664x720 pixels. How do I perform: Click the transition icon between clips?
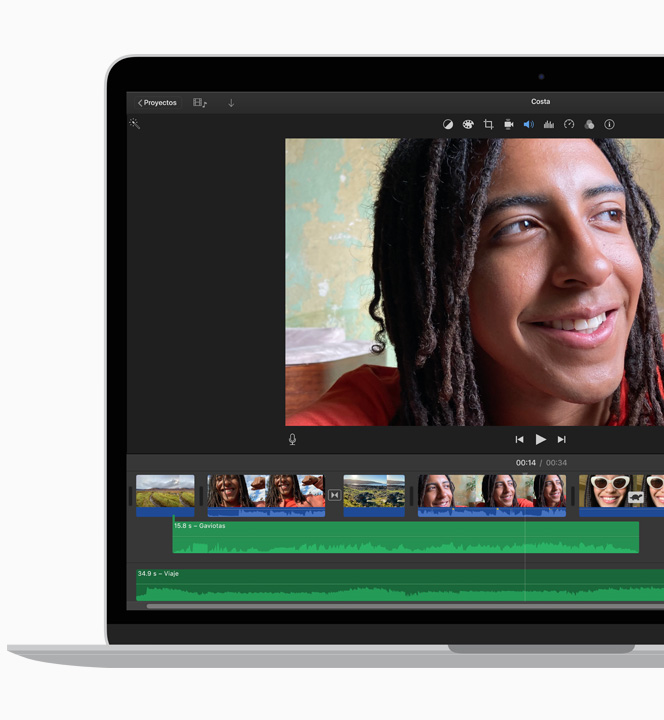point(334,495)
